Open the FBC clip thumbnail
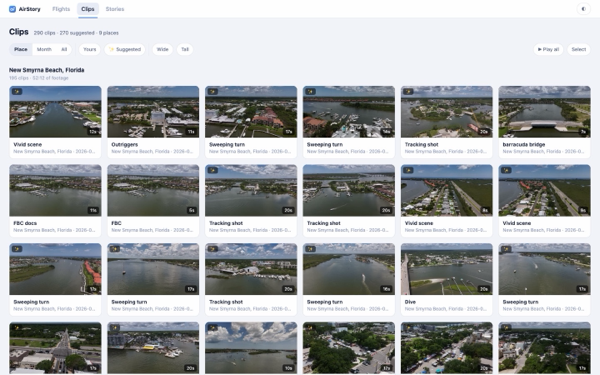600x375 pixels. click(x=153, y=190)
